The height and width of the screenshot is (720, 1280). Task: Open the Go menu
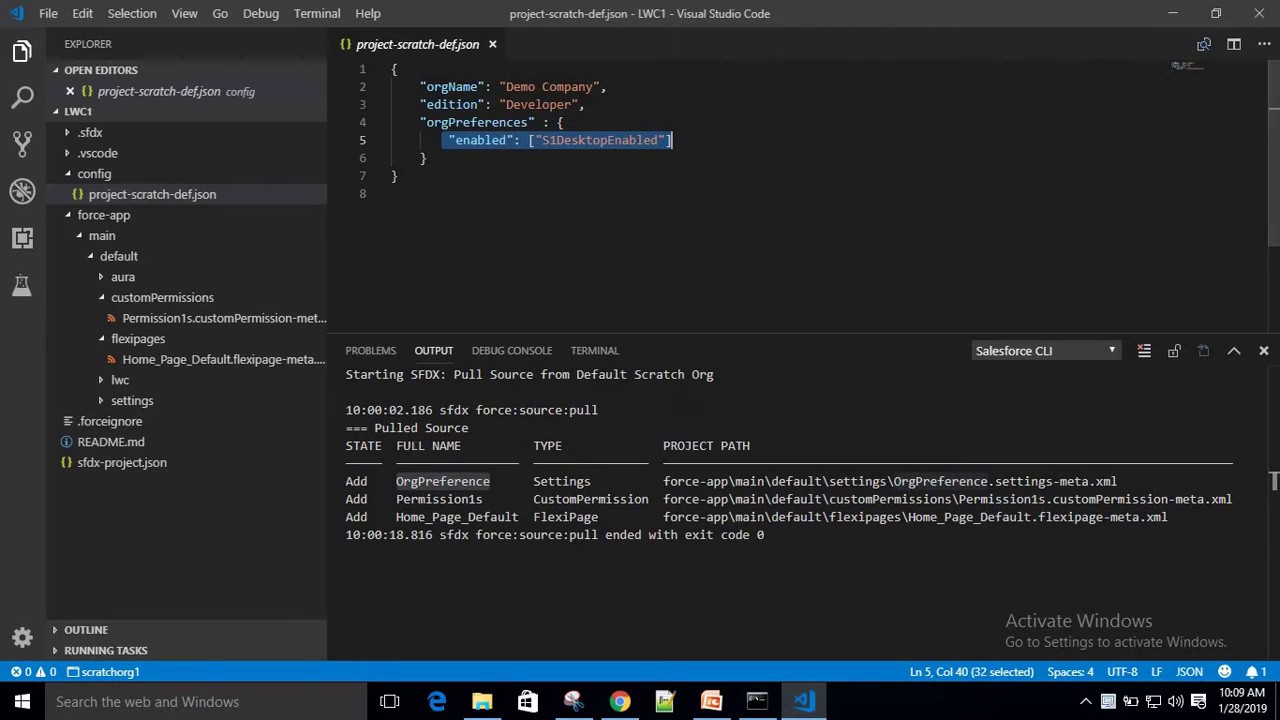[220, 13]
